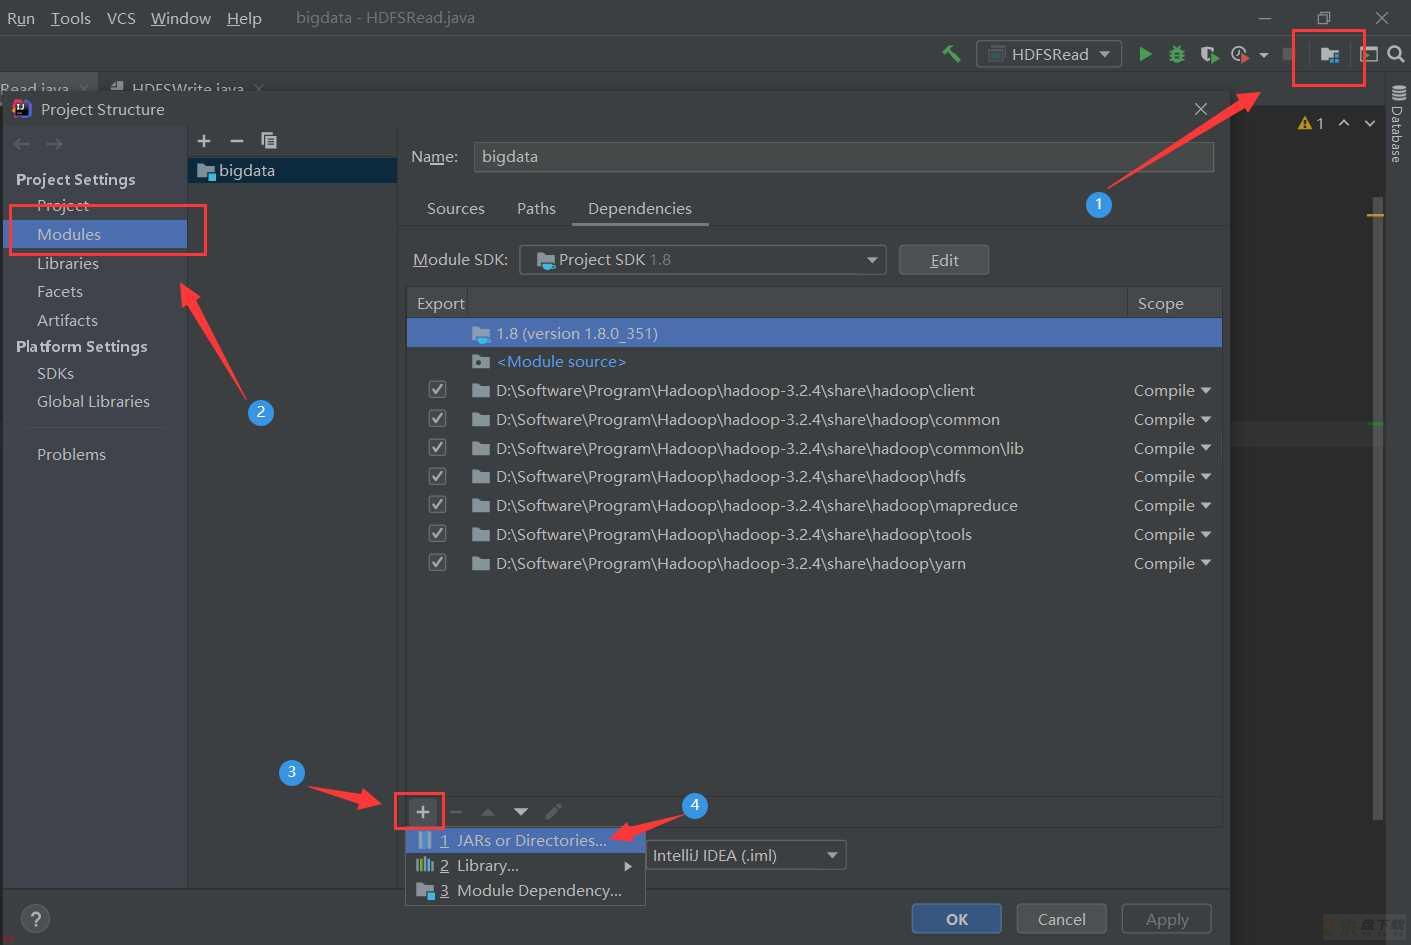The height and width of the screenshot is (945, 1411).
Task: Remove module with minus icon
Action: coord(237,141)
